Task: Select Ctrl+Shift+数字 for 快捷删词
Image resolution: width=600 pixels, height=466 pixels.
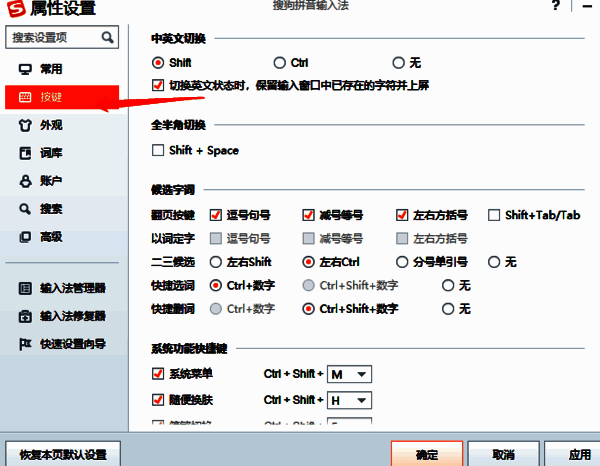Action: (308, 309)
